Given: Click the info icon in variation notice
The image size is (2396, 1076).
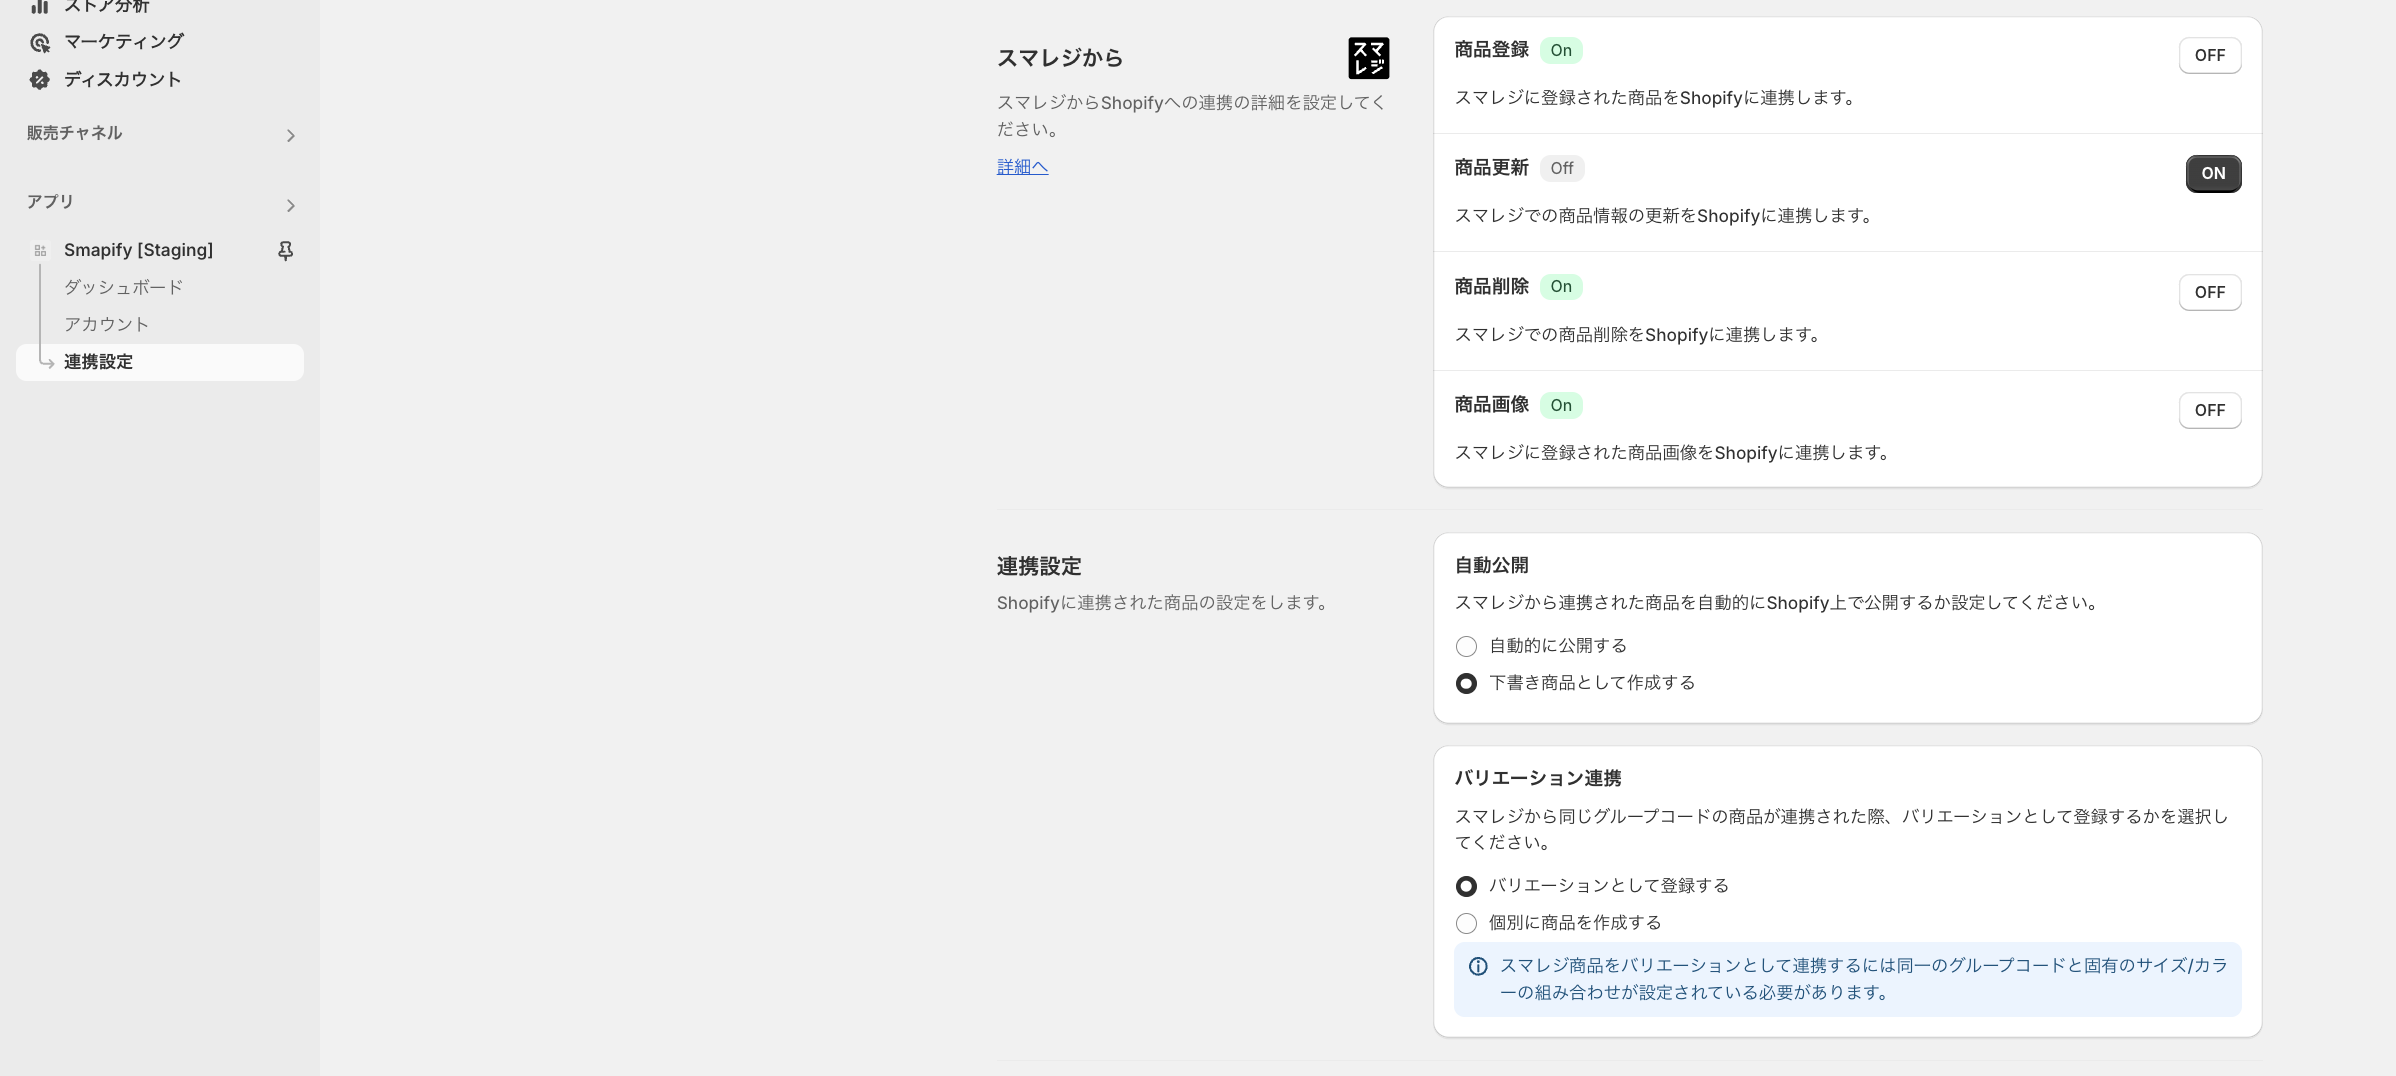Looking at the screenshot, I should pyautogui.click(x=1477, y=966).
